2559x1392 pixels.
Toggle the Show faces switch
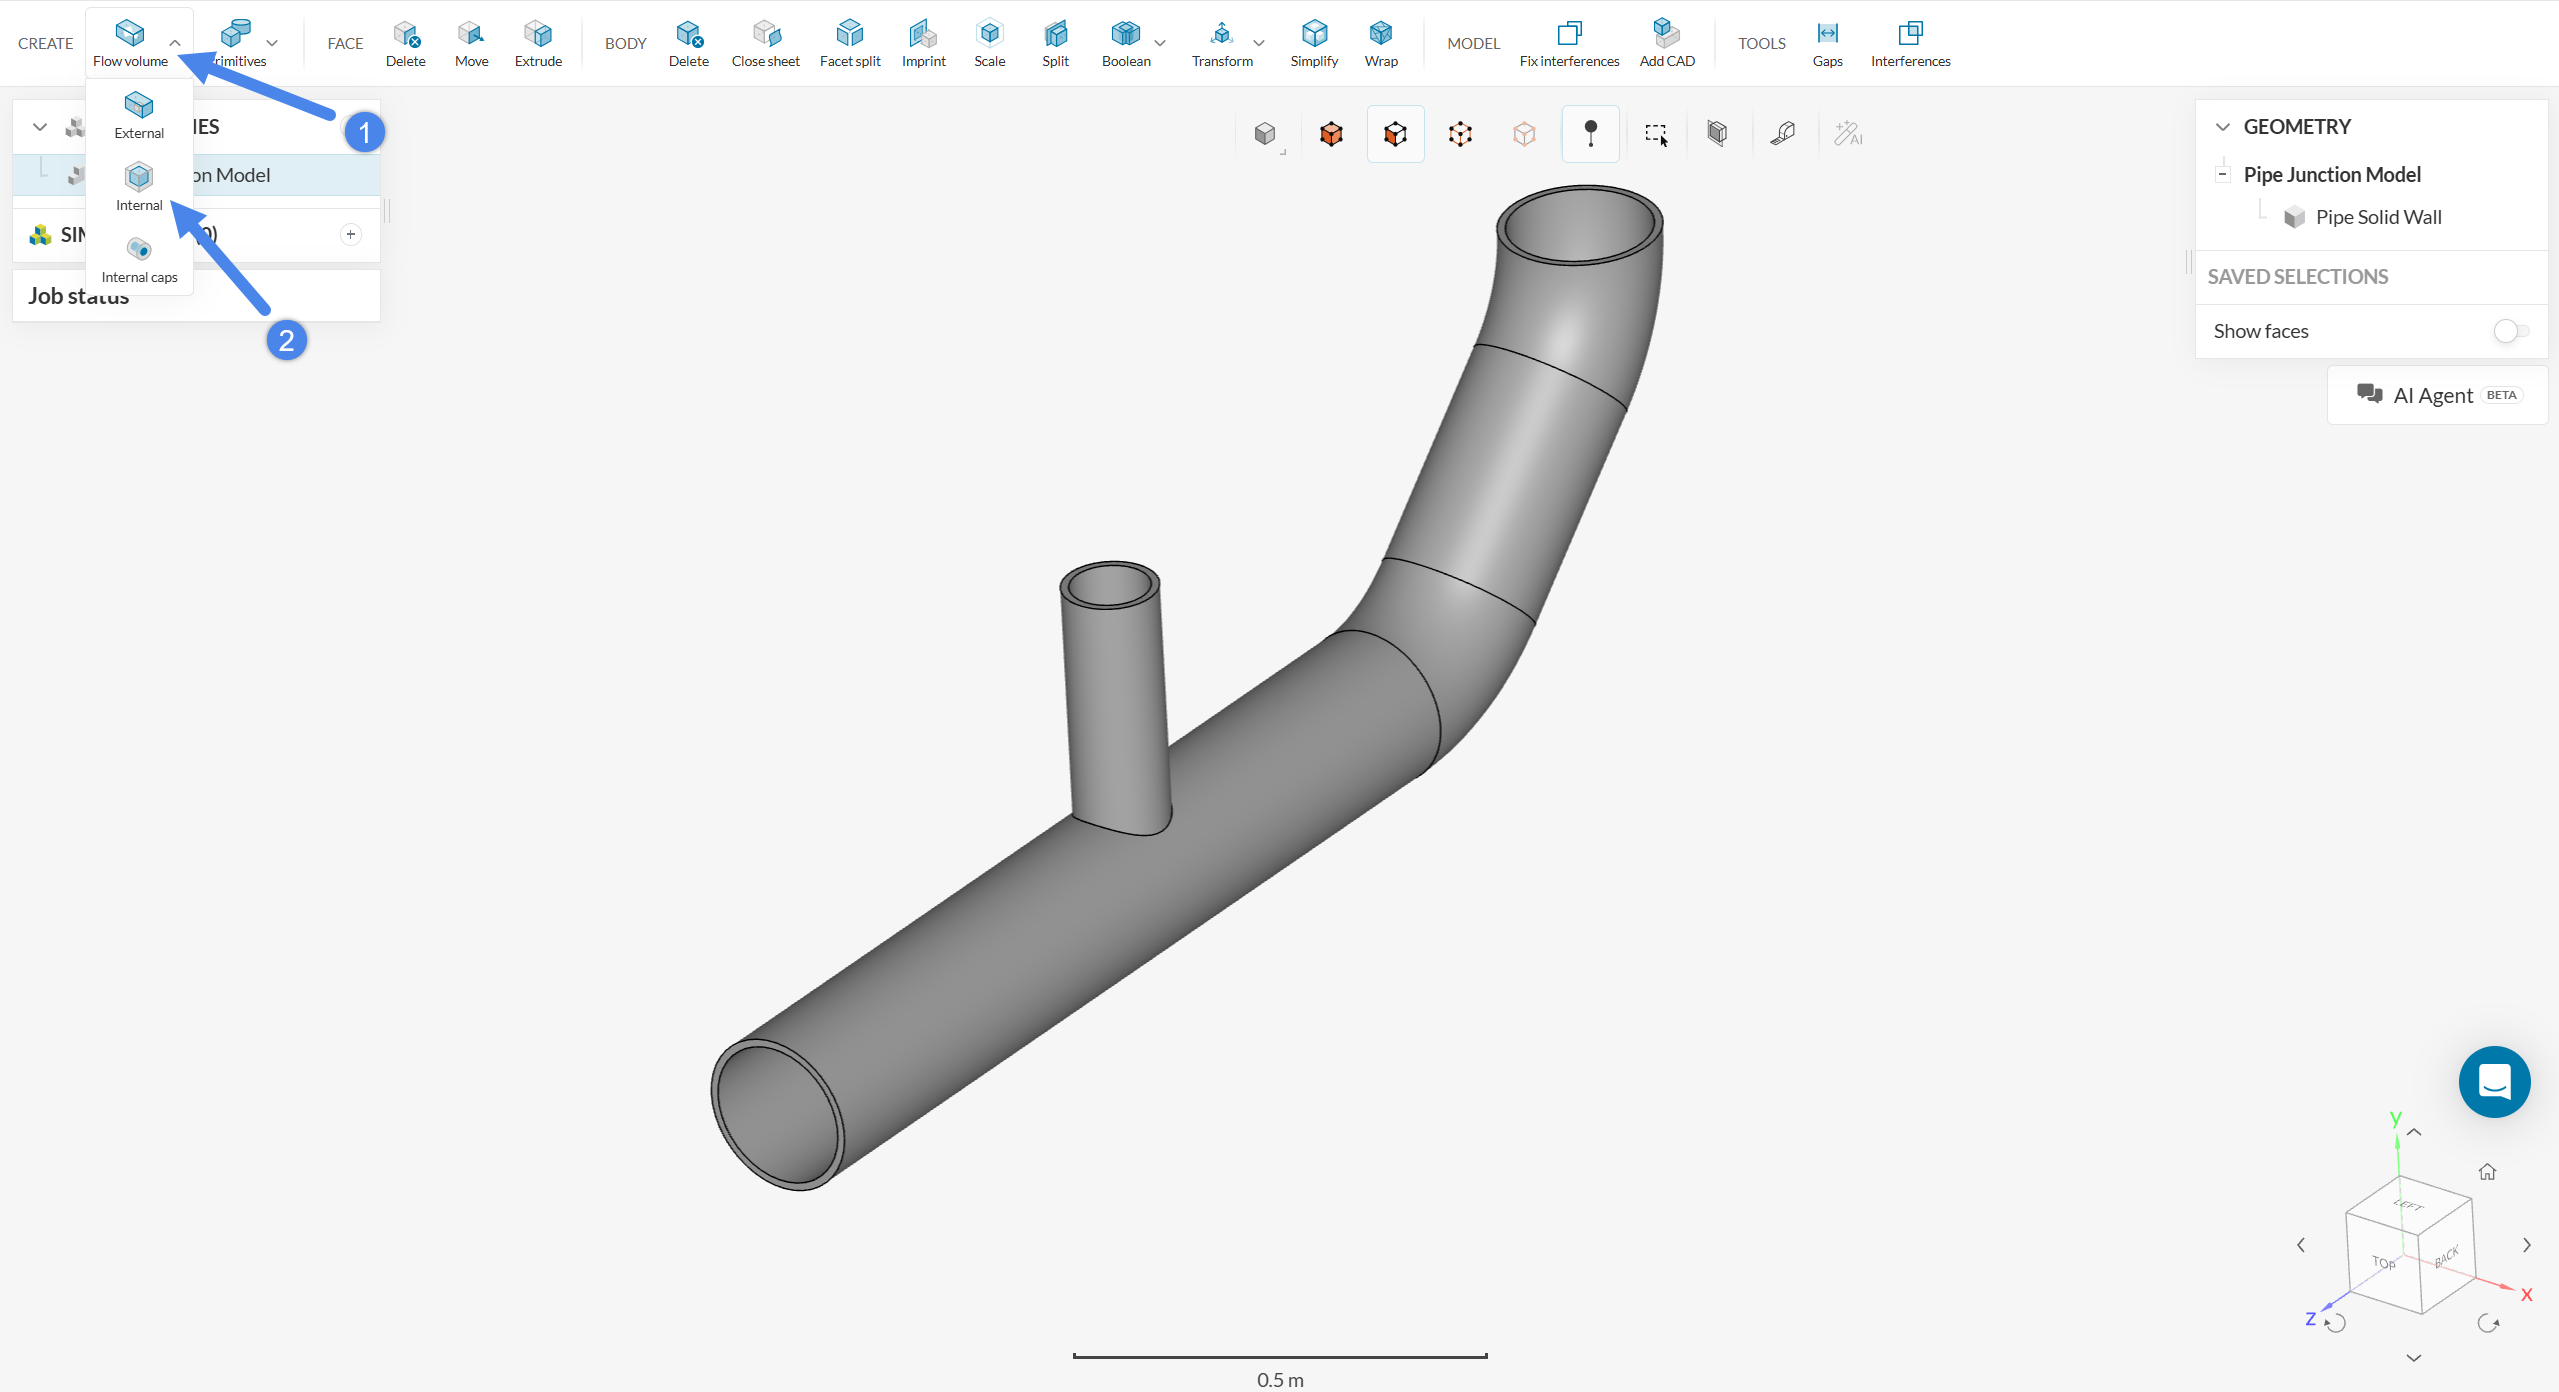point(2510,331)
